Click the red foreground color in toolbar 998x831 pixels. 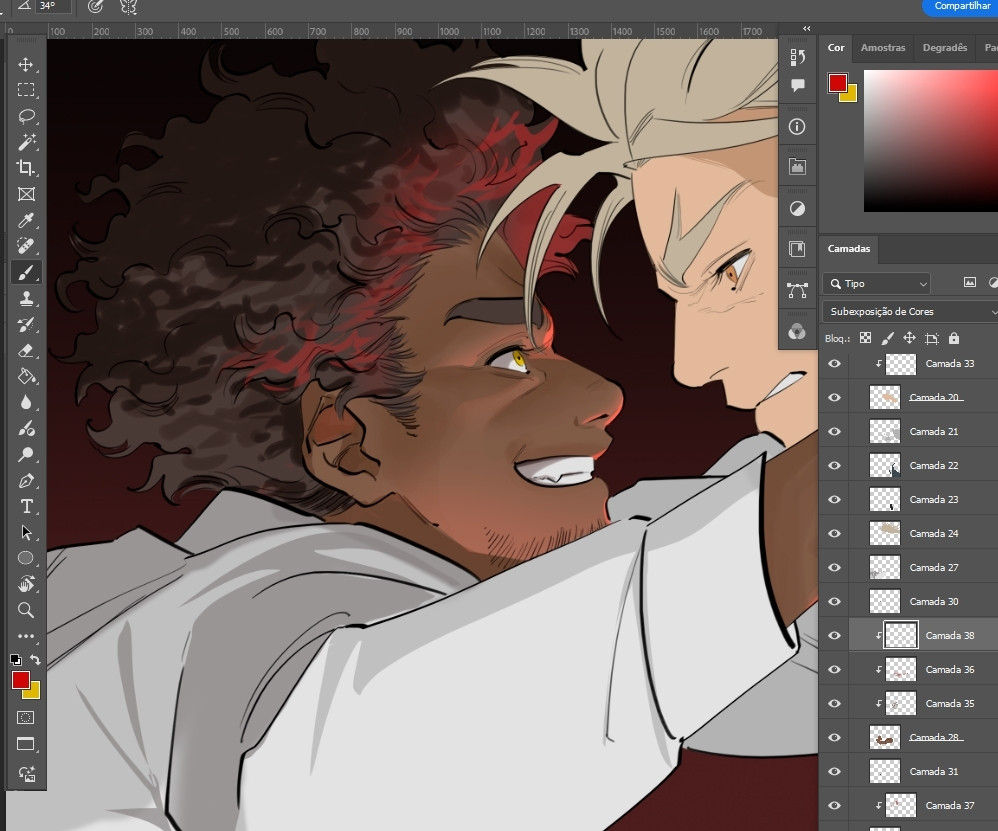pos(20,680)
